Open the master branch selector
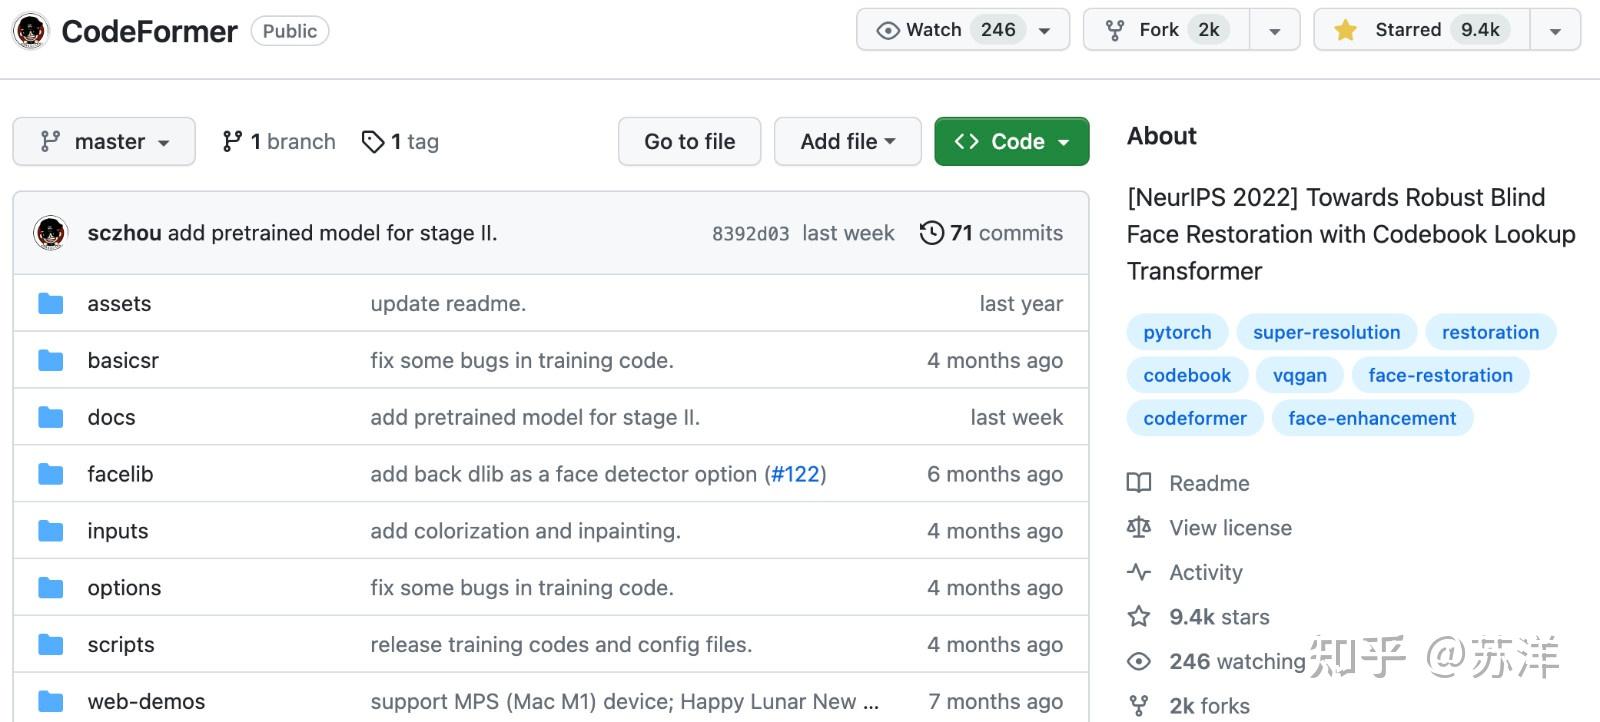 104,142
